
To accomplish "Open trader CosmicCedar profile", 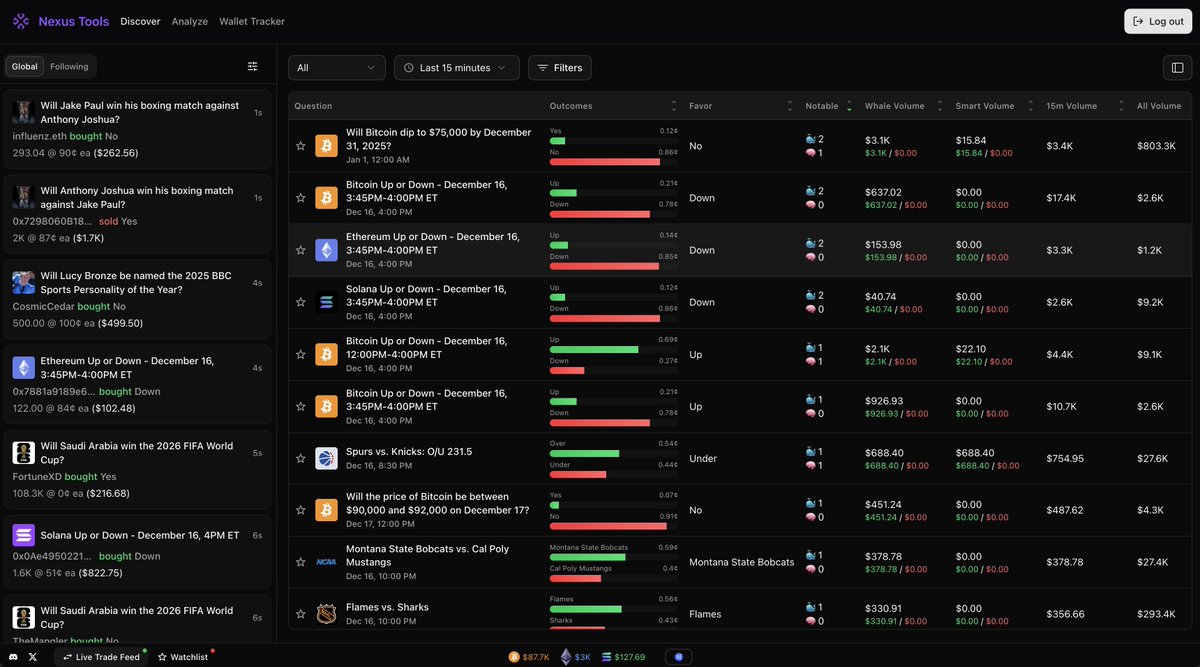I will 43,307.
